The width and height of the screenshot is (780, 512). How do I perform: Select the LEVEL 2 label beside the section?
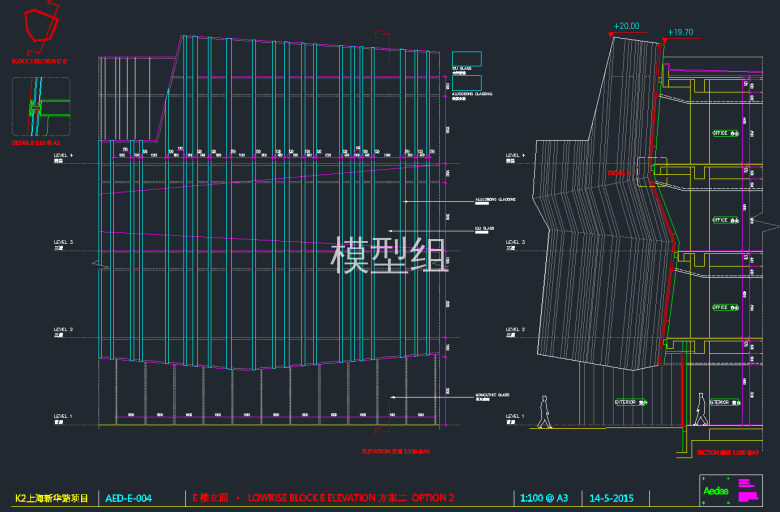click(515, 332)
